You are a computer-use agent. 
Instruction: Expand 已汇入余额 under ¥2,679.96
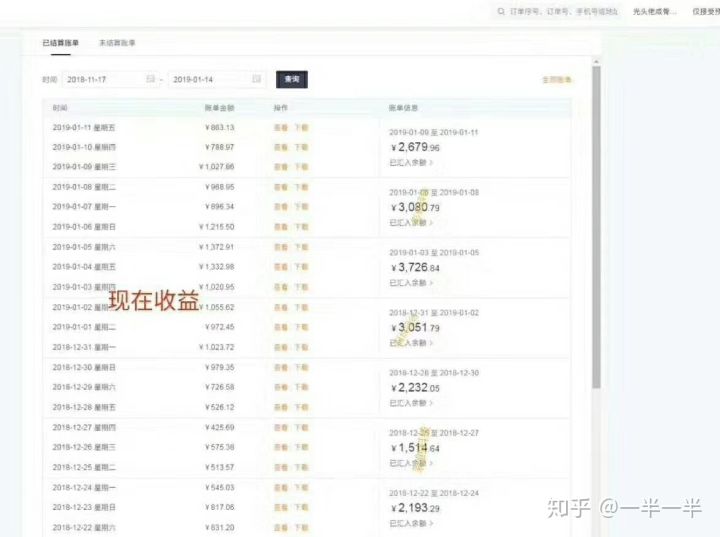point(411,163)
